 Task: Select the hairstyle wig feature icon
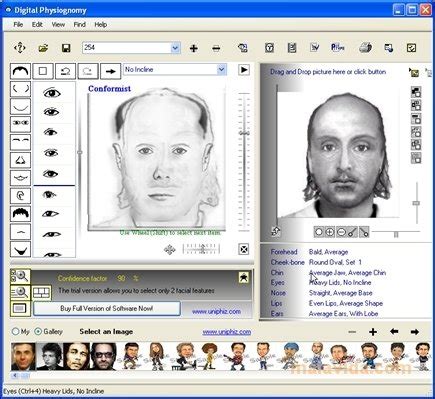click(21, 213)
